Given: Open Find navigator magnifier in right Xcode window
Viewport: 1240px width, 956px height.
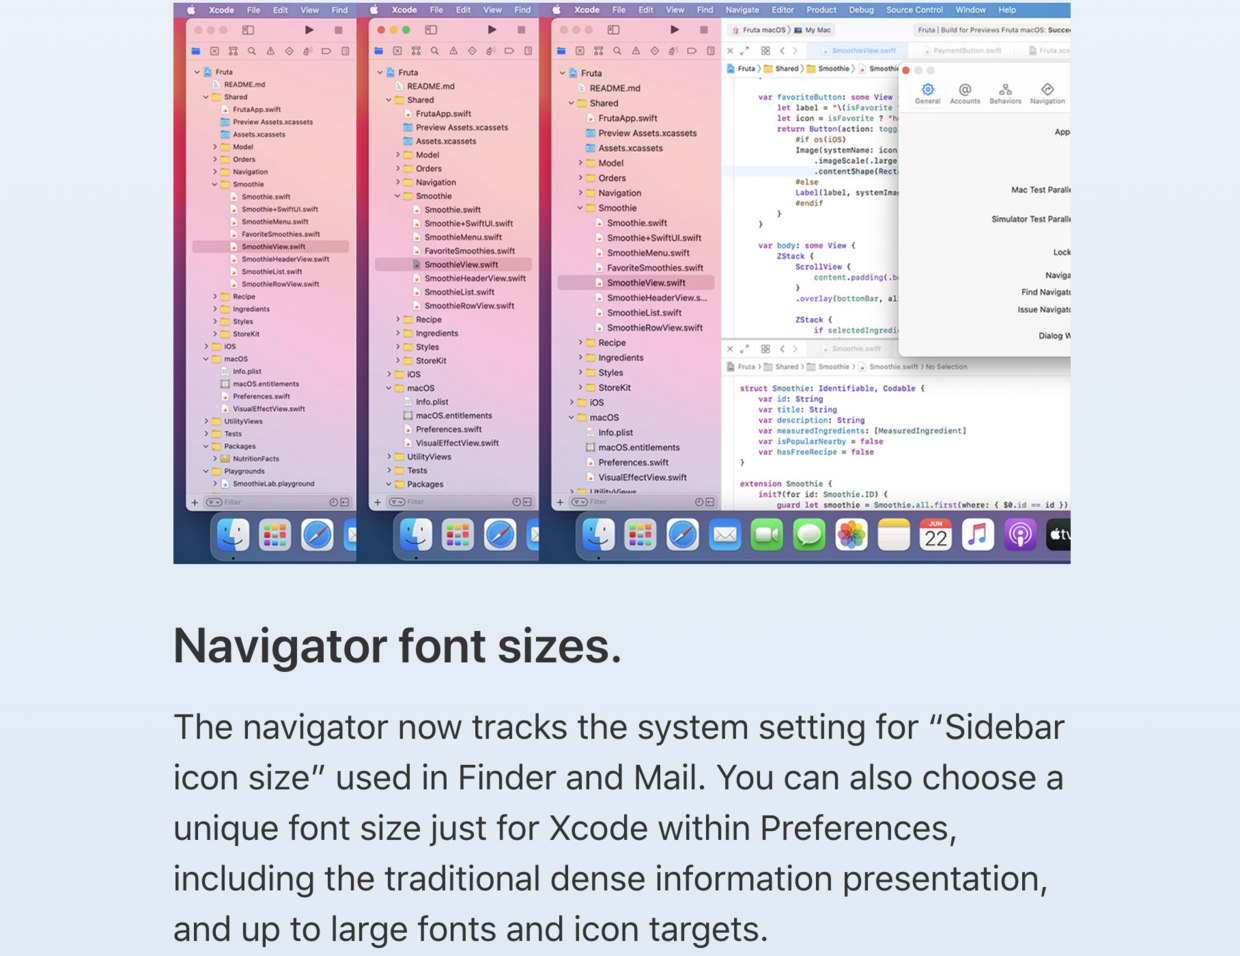Looking at the screenshot, I should [x=617, y=50].
